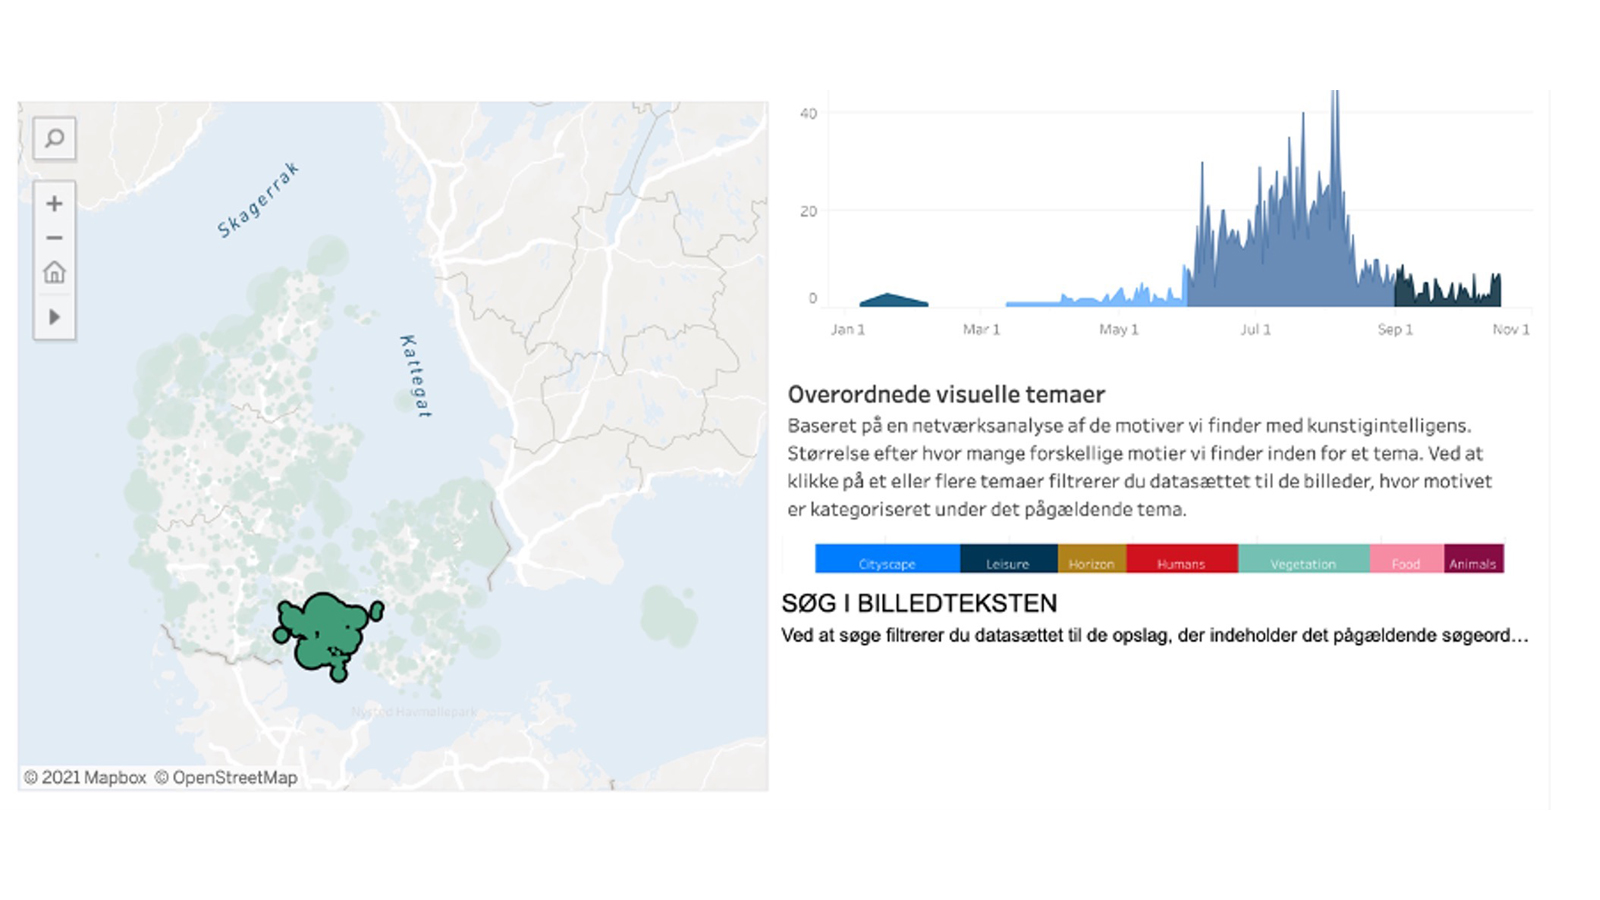
Task: Reset map view with the home icon
Action: tap(54, 272)
